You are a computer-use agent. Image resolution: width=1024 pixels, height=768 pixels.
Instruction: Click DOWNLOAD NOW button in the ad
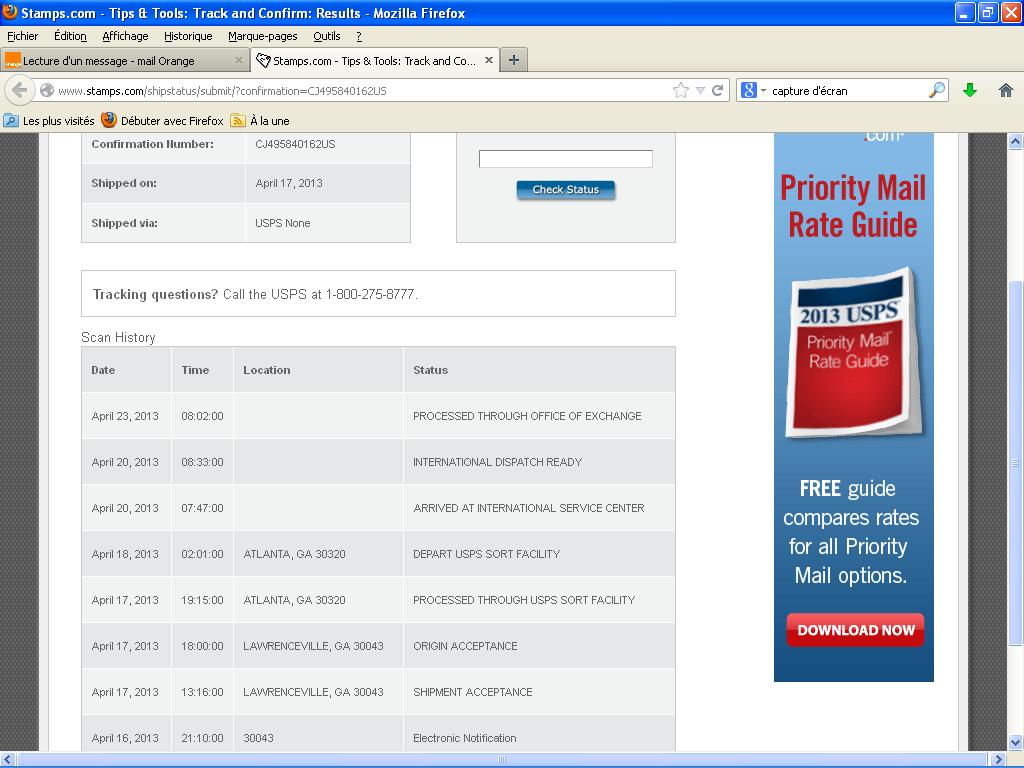point(855,630)
